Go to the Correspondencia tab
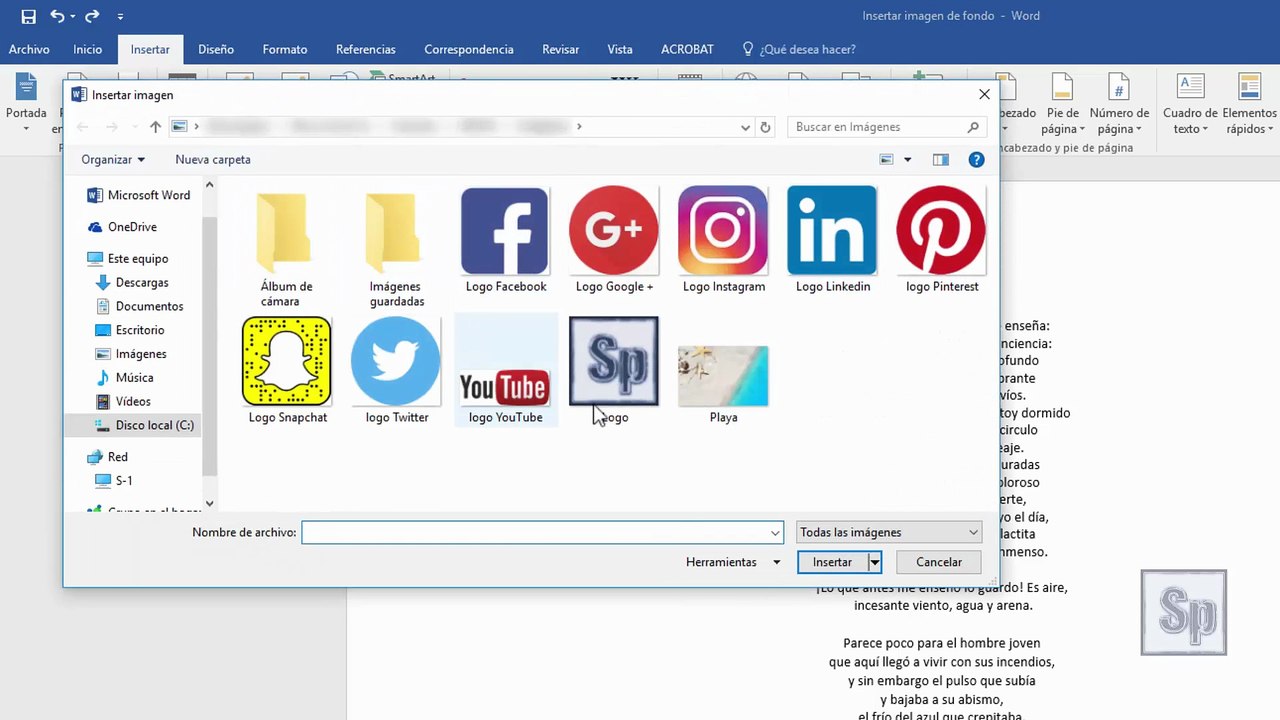The height and width of the screenshot is (720, 1280). (x=469, y=49)
